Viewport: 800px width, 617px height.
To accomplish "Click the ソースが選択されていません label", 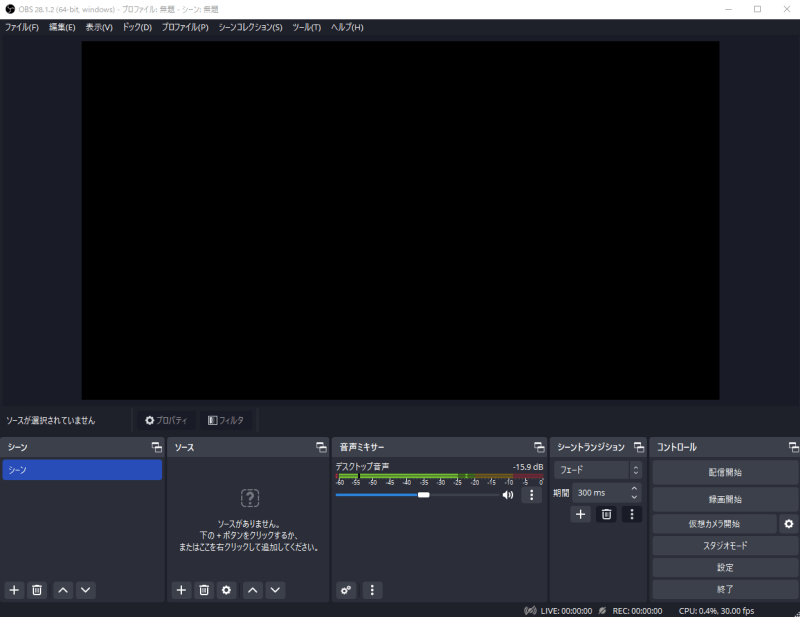I will click(x=51, y=420).
